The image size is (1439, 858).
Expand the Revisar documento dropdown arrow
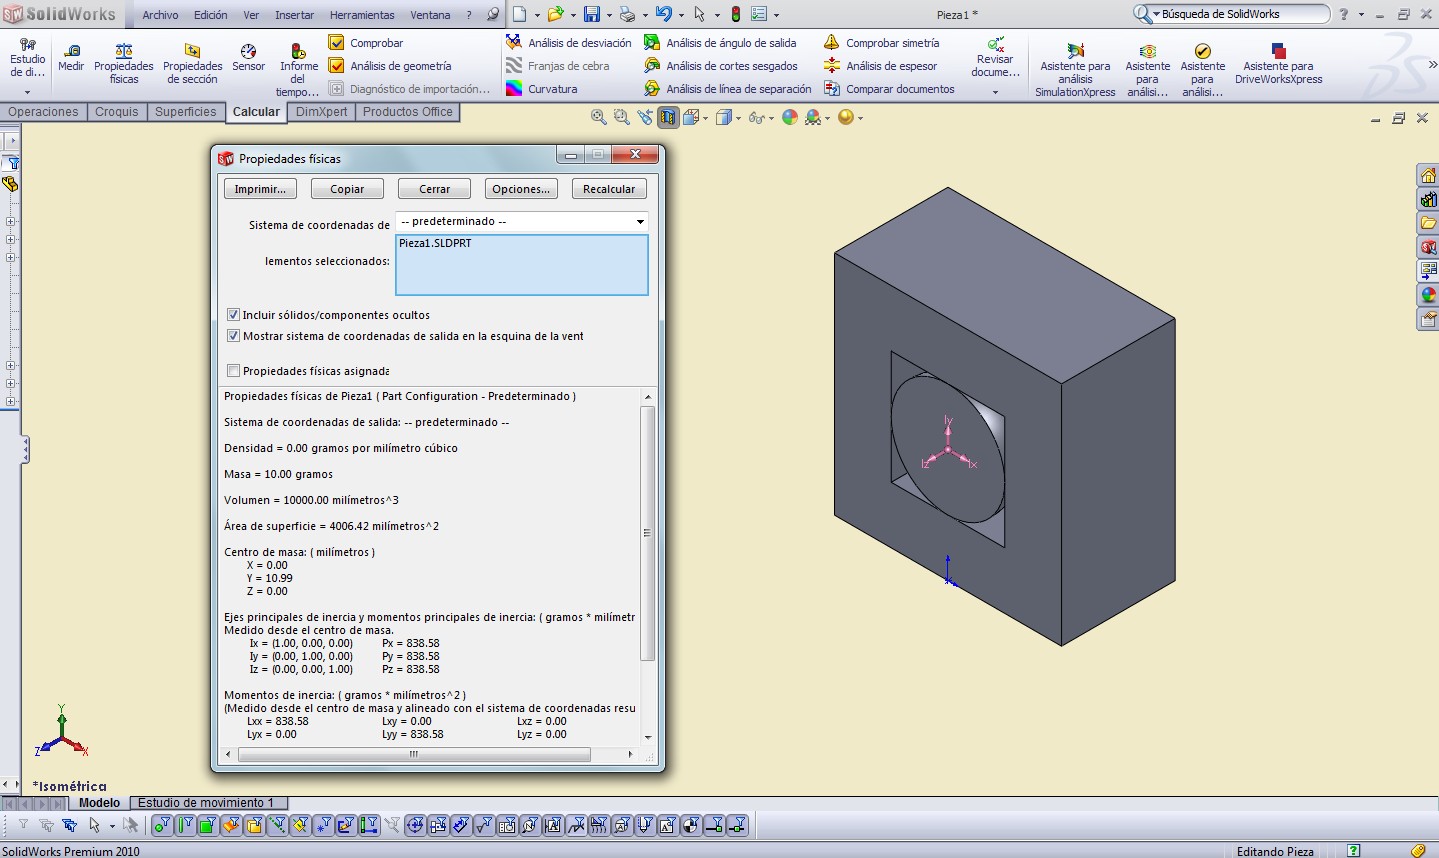click(x=995, y=92)
